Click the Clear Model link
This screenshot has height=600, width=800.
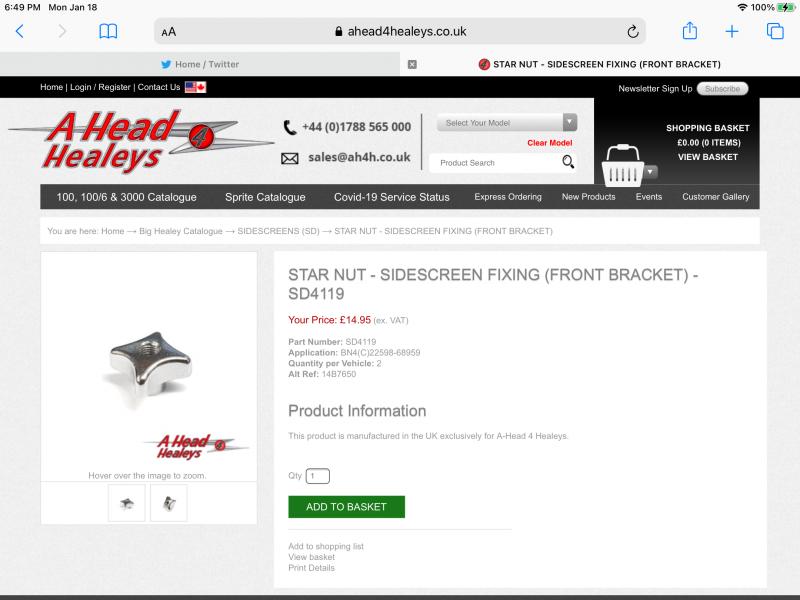549,143
